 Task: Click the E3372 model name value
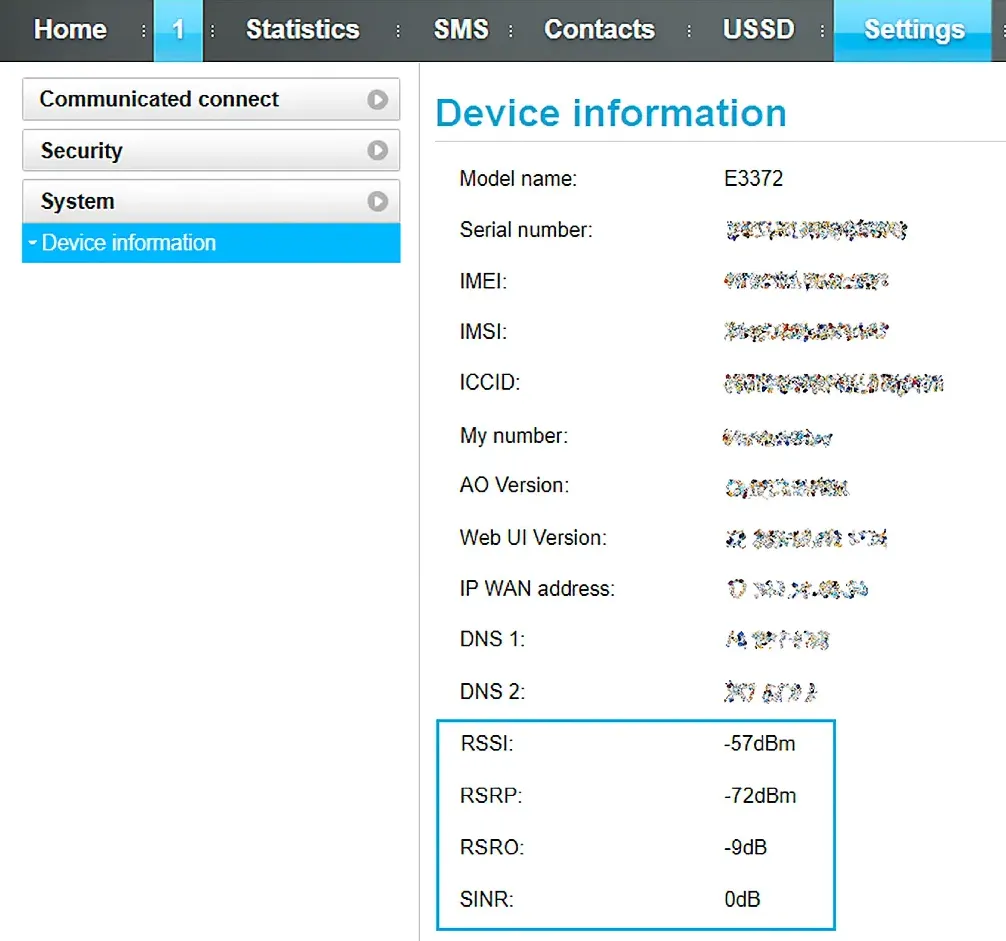[753, 179]
